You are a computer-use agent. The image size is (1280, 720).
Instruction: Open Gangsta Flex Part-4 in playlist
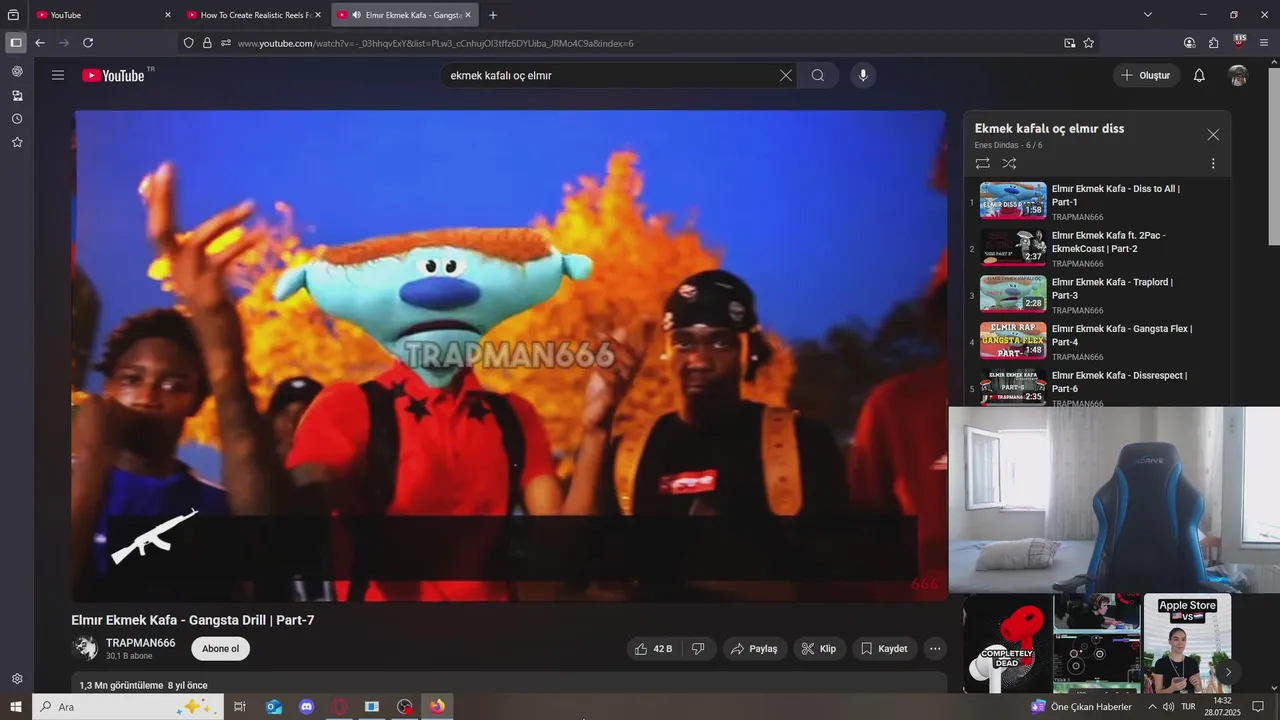coord(1098,341)
